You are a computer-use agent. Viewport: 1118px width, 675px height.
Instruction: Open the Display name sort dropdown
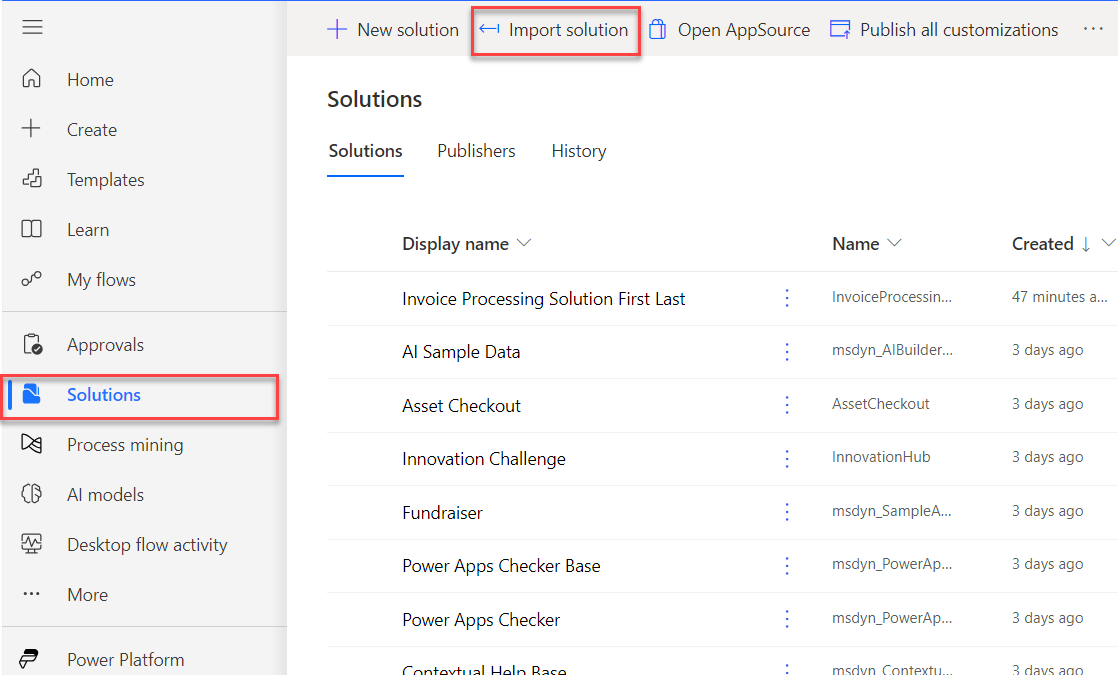pyautogui.click(x=524, y=243)
